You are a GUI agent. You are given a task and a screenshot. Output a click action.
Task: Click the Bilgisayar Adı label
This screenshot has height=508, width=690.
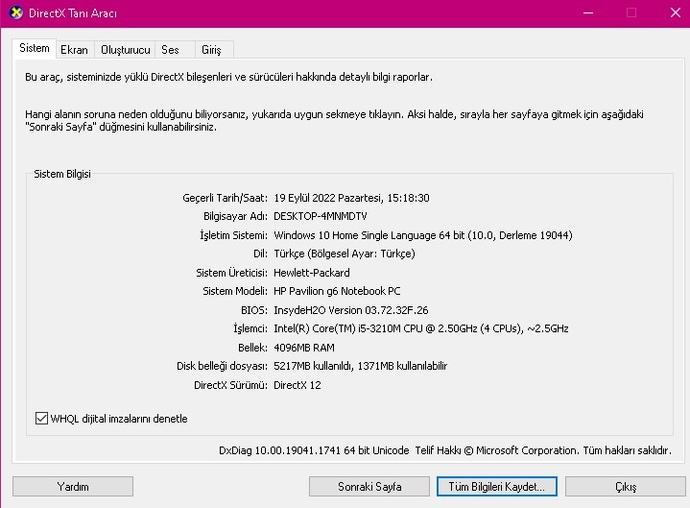235,216
